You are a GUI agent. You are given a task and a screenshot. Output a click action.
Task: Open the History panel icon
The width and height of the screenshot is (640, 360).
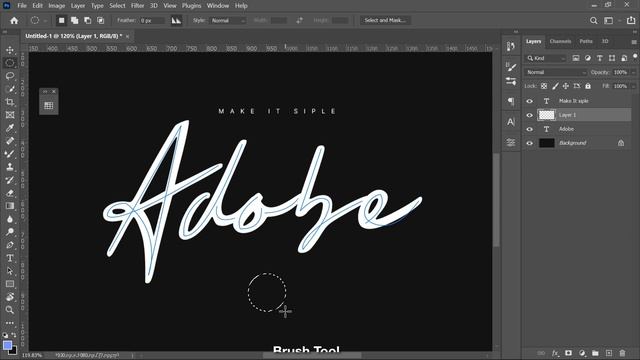click(x=511, y=46)
